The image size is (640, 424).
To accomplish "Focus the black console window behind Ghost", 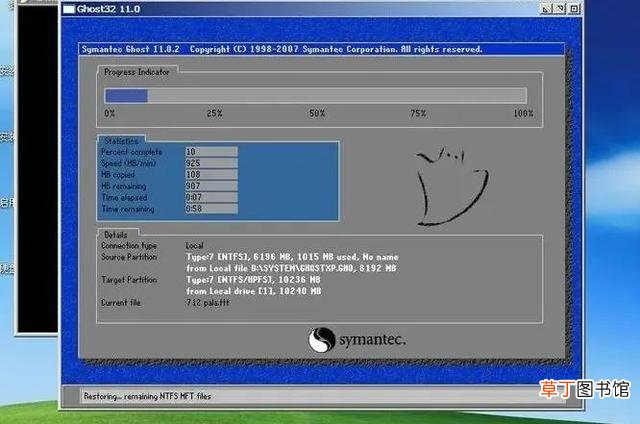I will coord(38,167).
